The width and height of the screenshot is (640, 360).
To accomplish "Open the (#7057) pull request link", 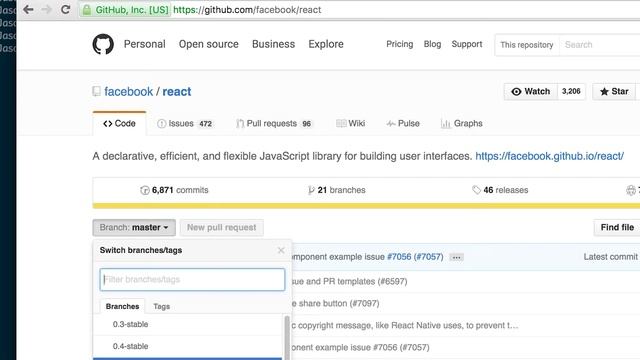I will tap(429, 257).
